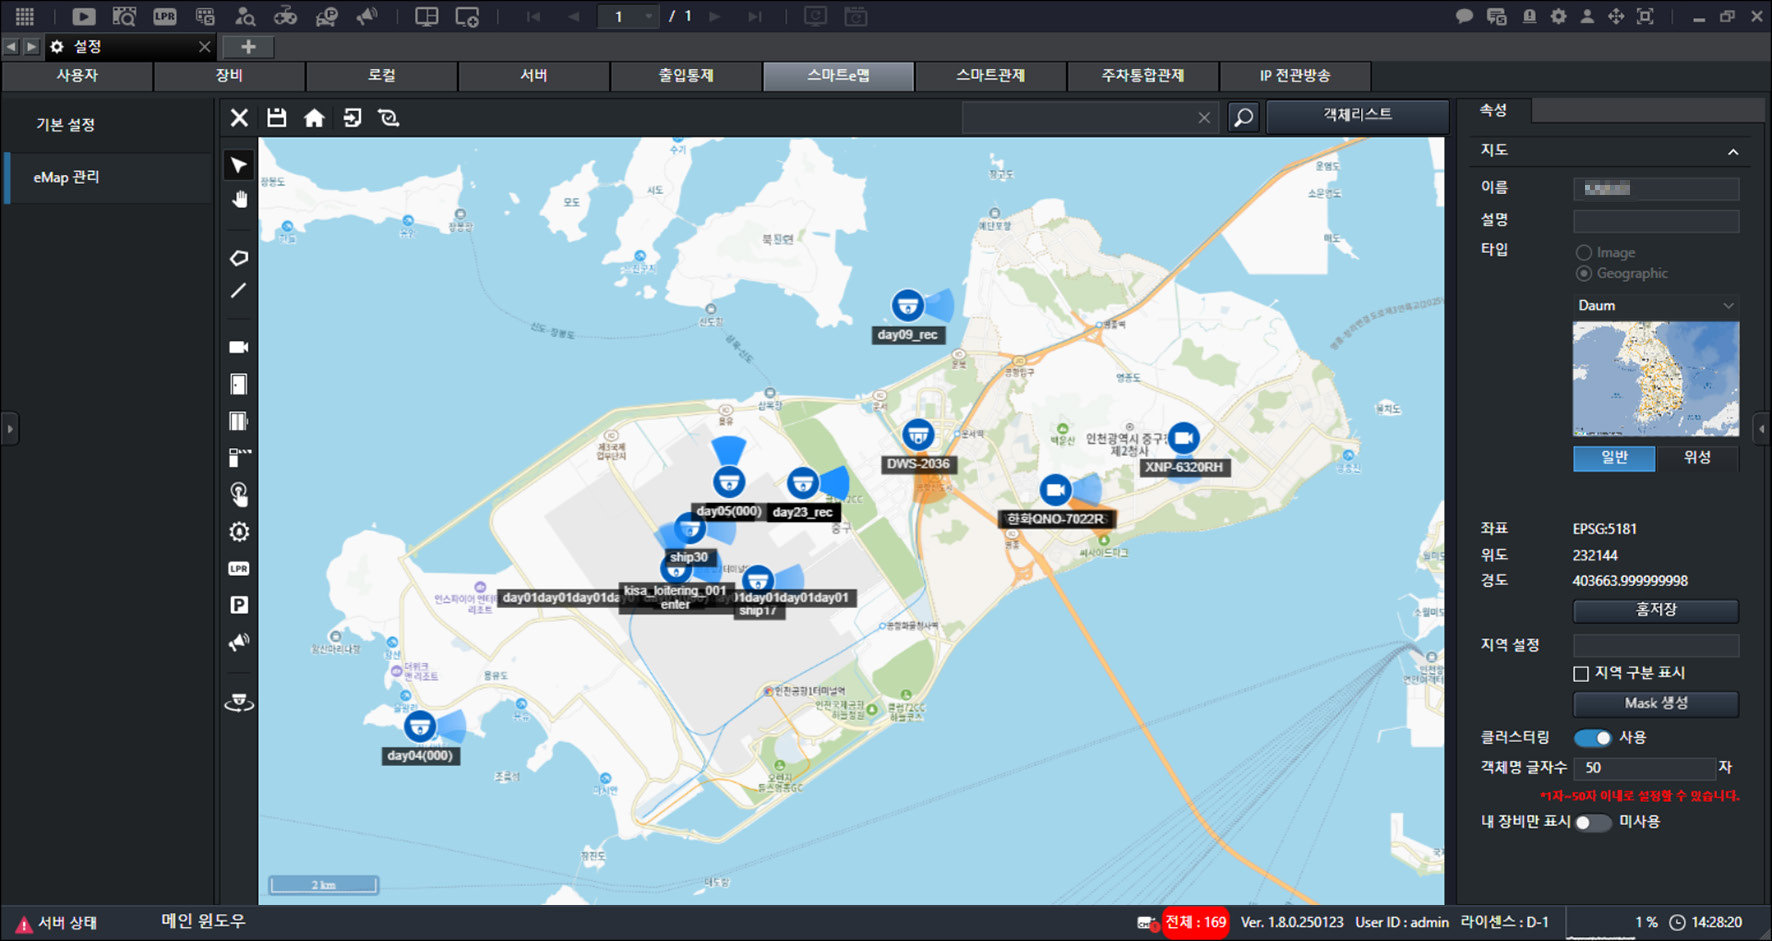
Task: Collapse the 지도 properties section
Action: (x=1733, y=152)
